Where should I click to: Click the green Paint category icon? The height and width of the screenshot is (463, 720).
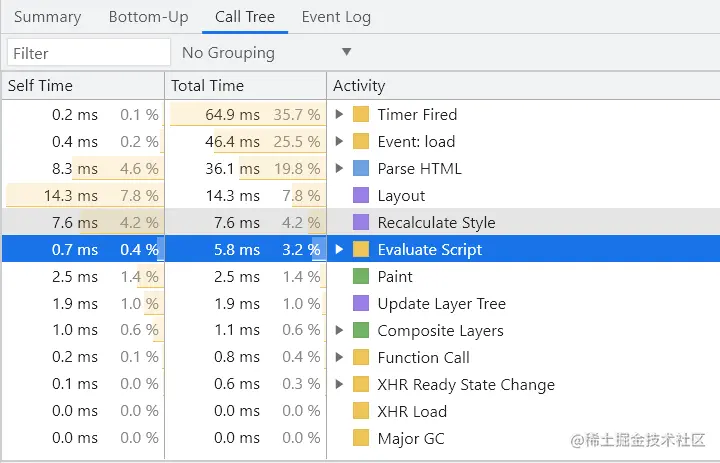point(361,276)
